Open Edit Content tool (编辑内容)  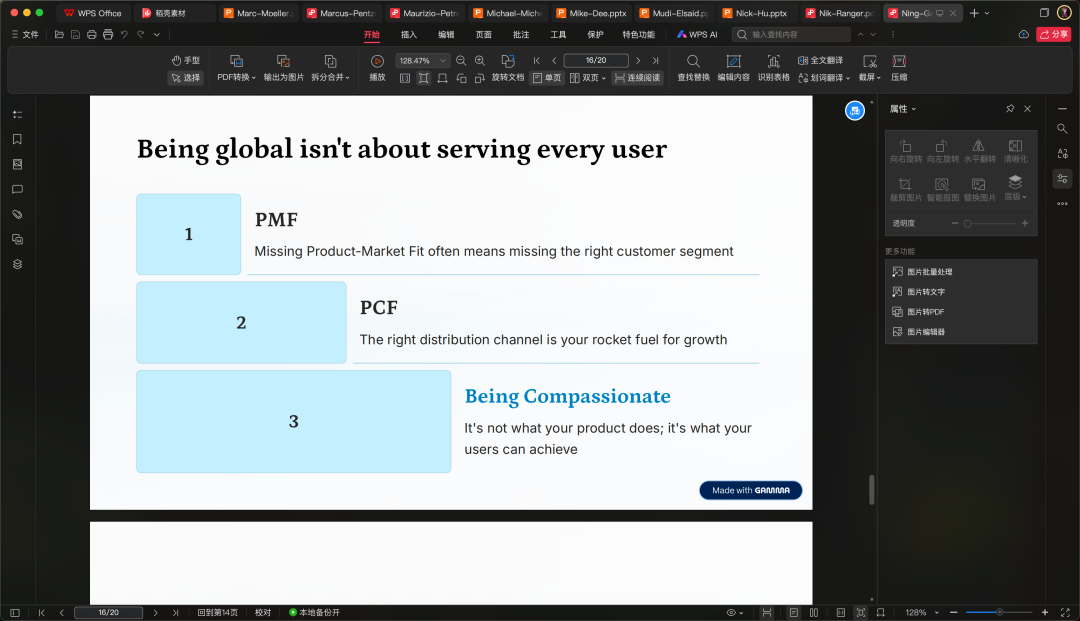pyautogui.click(x=734, y=68)
